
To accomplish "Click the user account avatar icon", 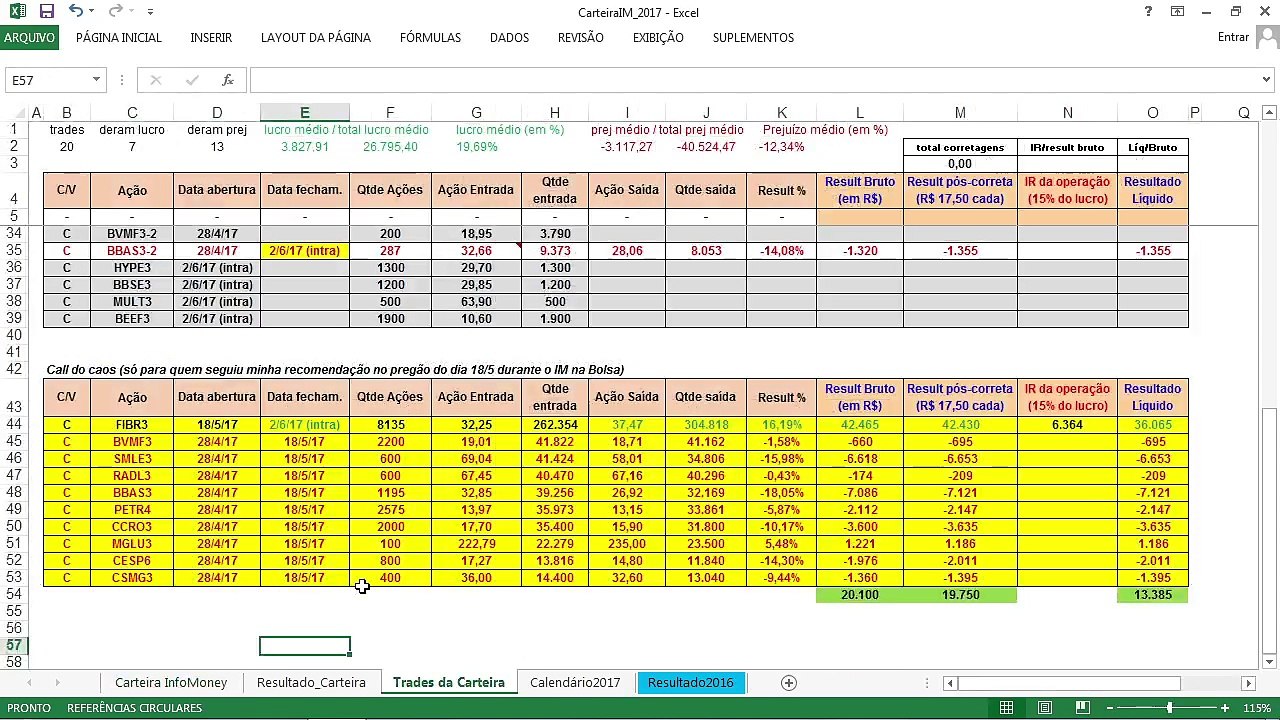I will coord(1267,37).
